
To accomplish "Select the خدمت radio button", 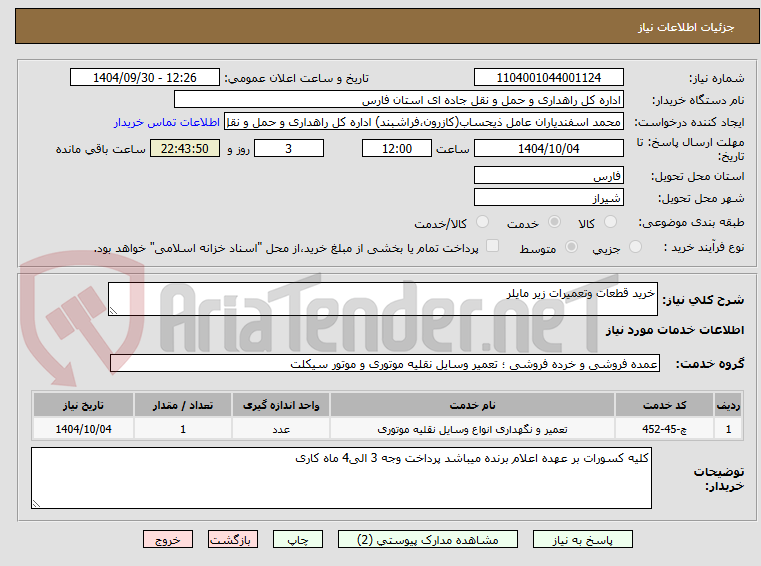I will pyautogui.click(x=554, y=222).
